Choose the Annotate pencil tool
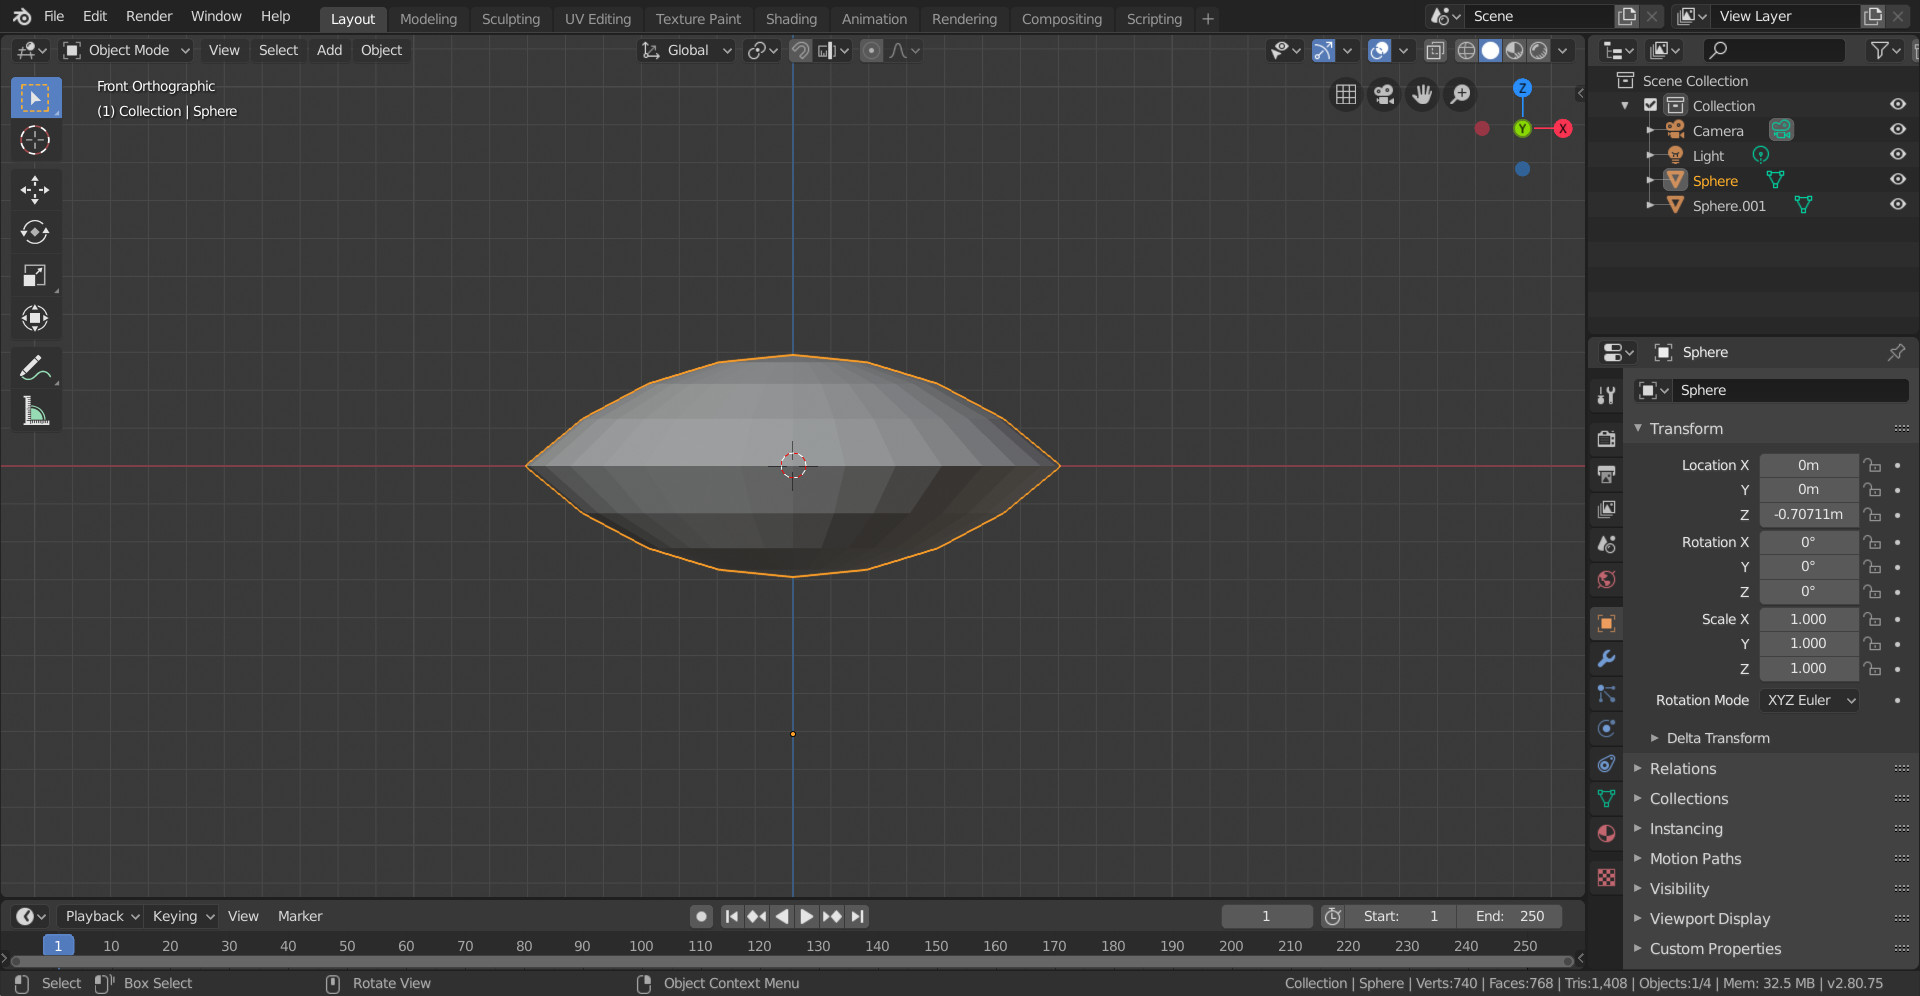Image resolution: width=1920 pixels, height=996 pixels. pos(35,369)
